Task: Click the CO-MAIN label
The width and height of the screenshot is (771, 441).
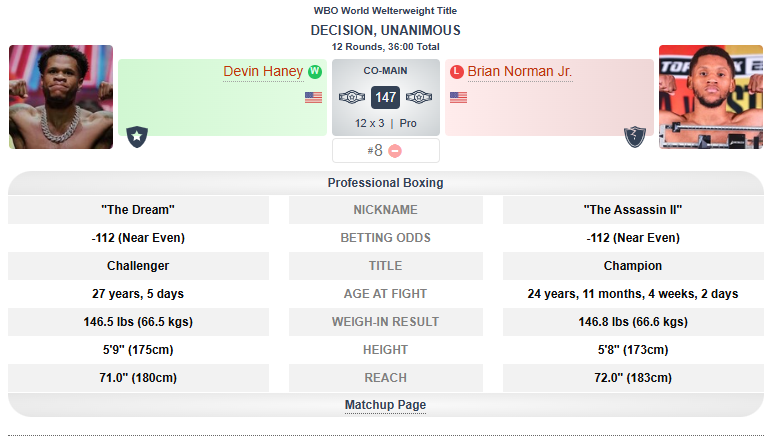Action: [x=385, y=72]
